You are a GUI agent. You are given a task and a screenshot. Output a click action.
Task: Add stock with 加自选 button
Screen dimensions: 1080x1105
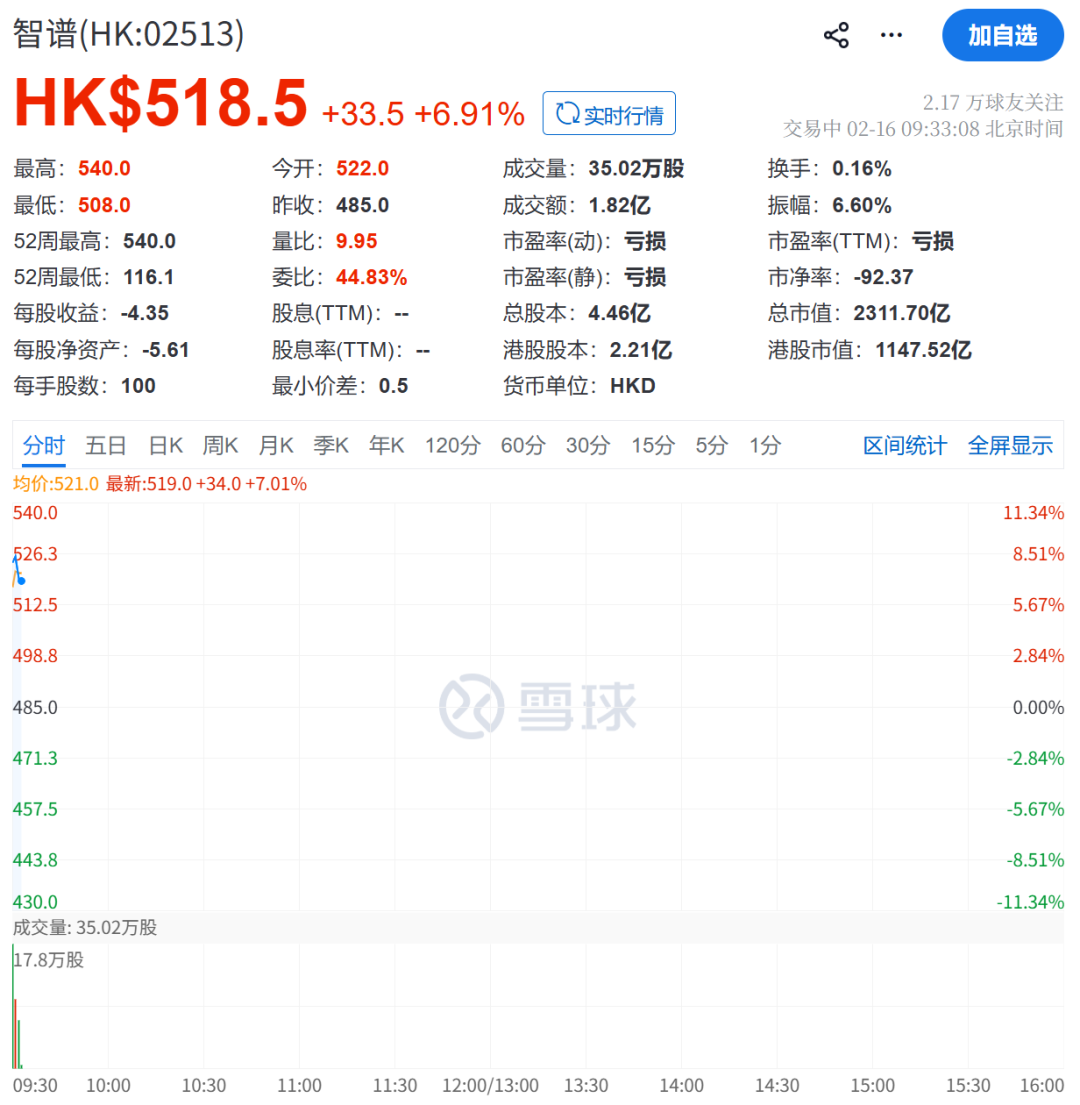tap(1003, 35)
